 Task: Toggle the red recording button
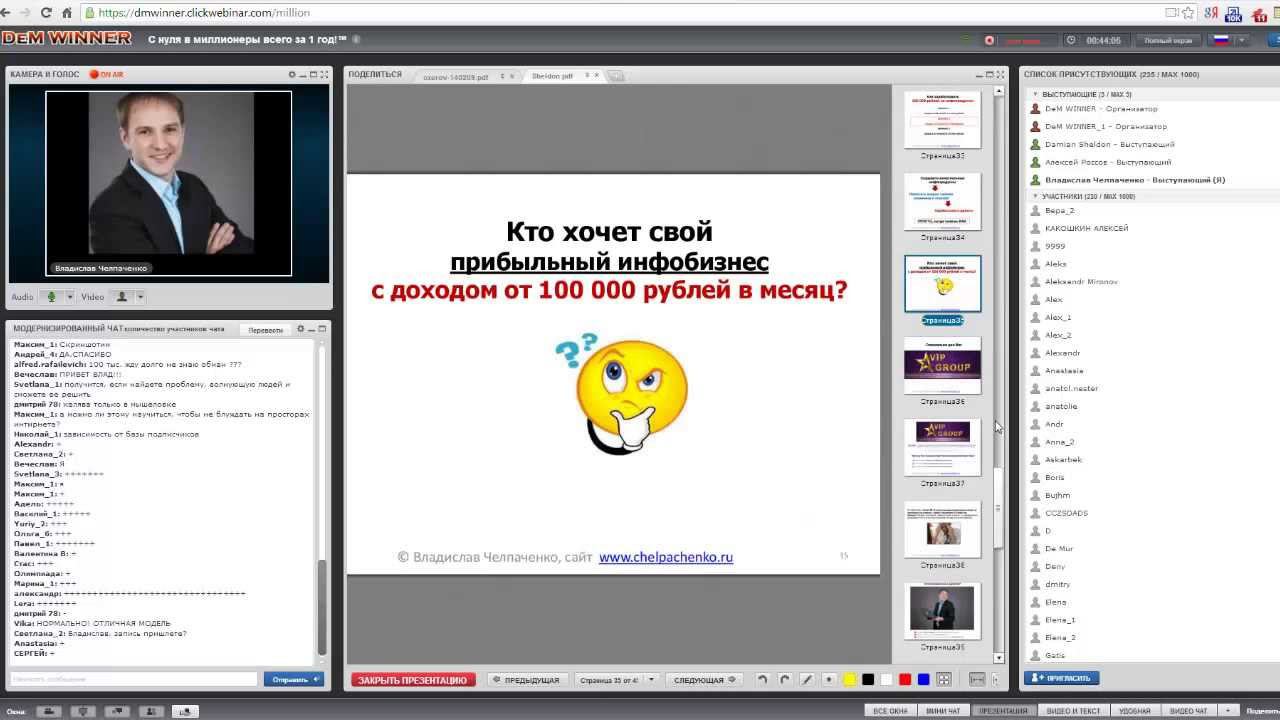coord(989,41)
